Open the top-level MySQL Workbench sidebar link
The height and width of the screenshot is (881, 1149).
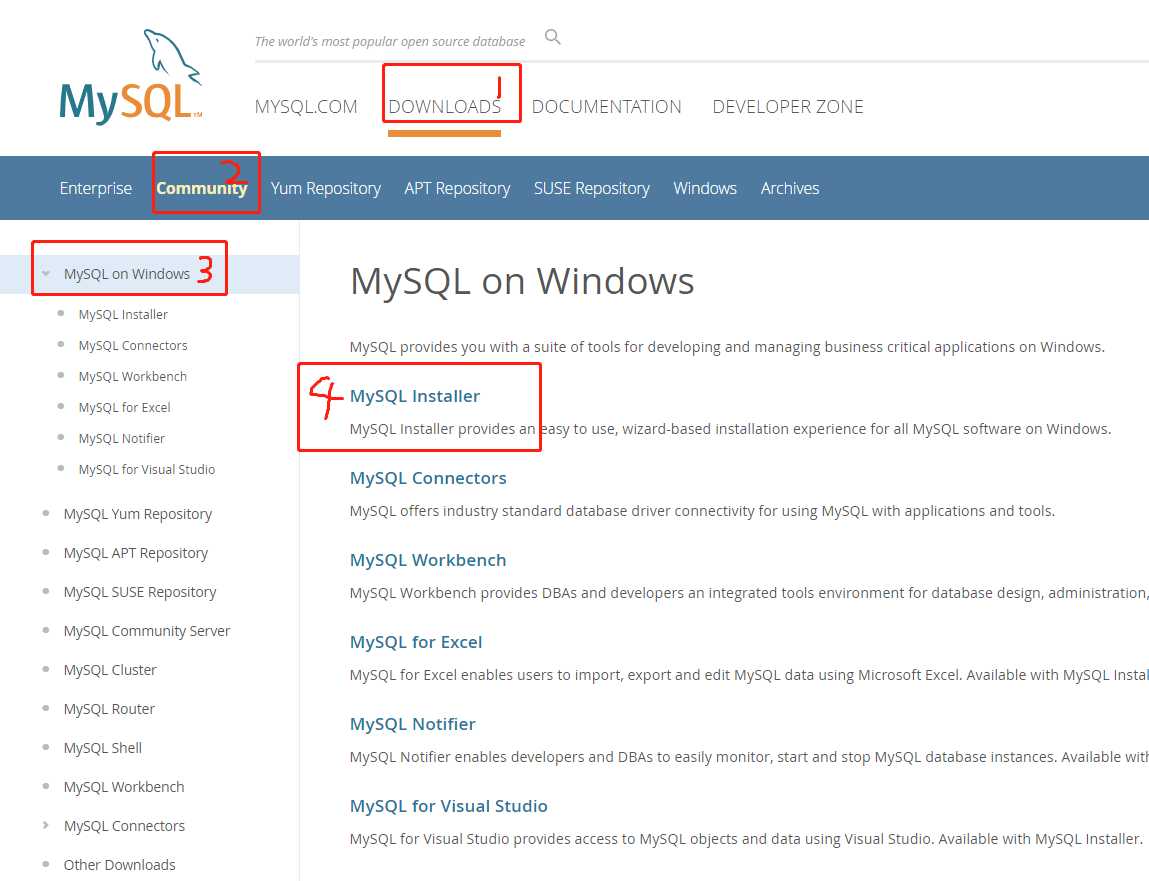[124, 786]
